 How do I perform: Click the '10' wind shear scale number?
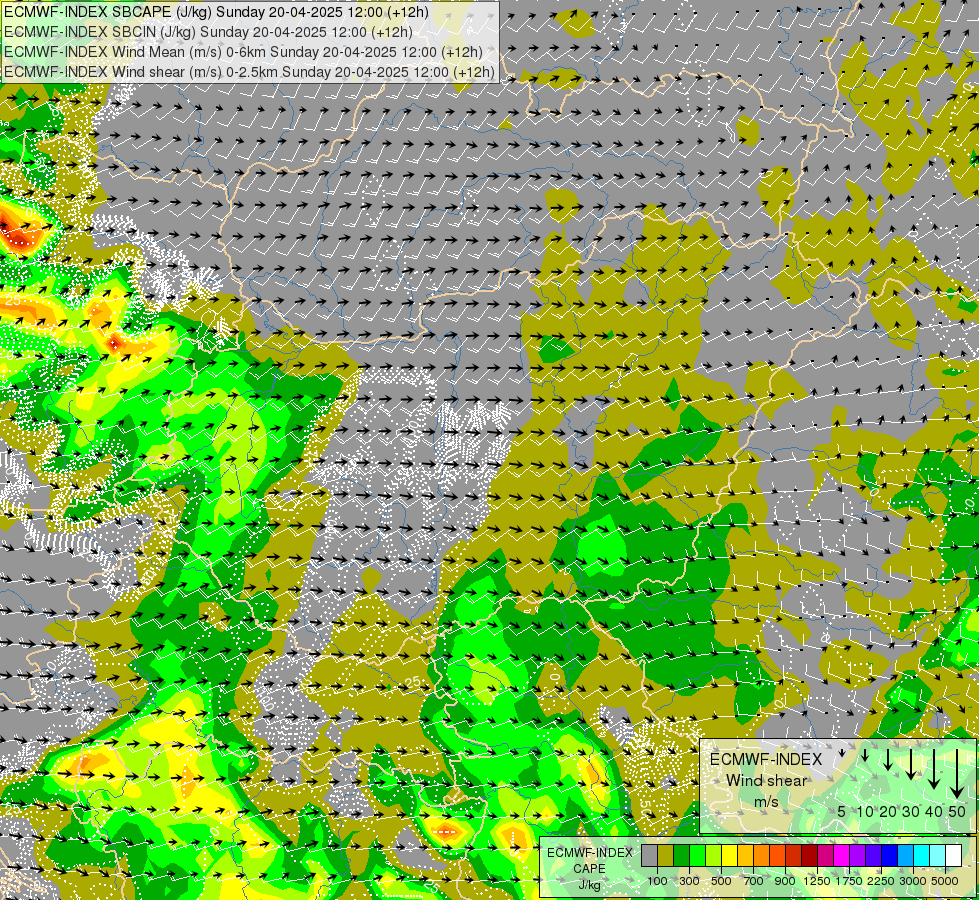click(865, 811)
